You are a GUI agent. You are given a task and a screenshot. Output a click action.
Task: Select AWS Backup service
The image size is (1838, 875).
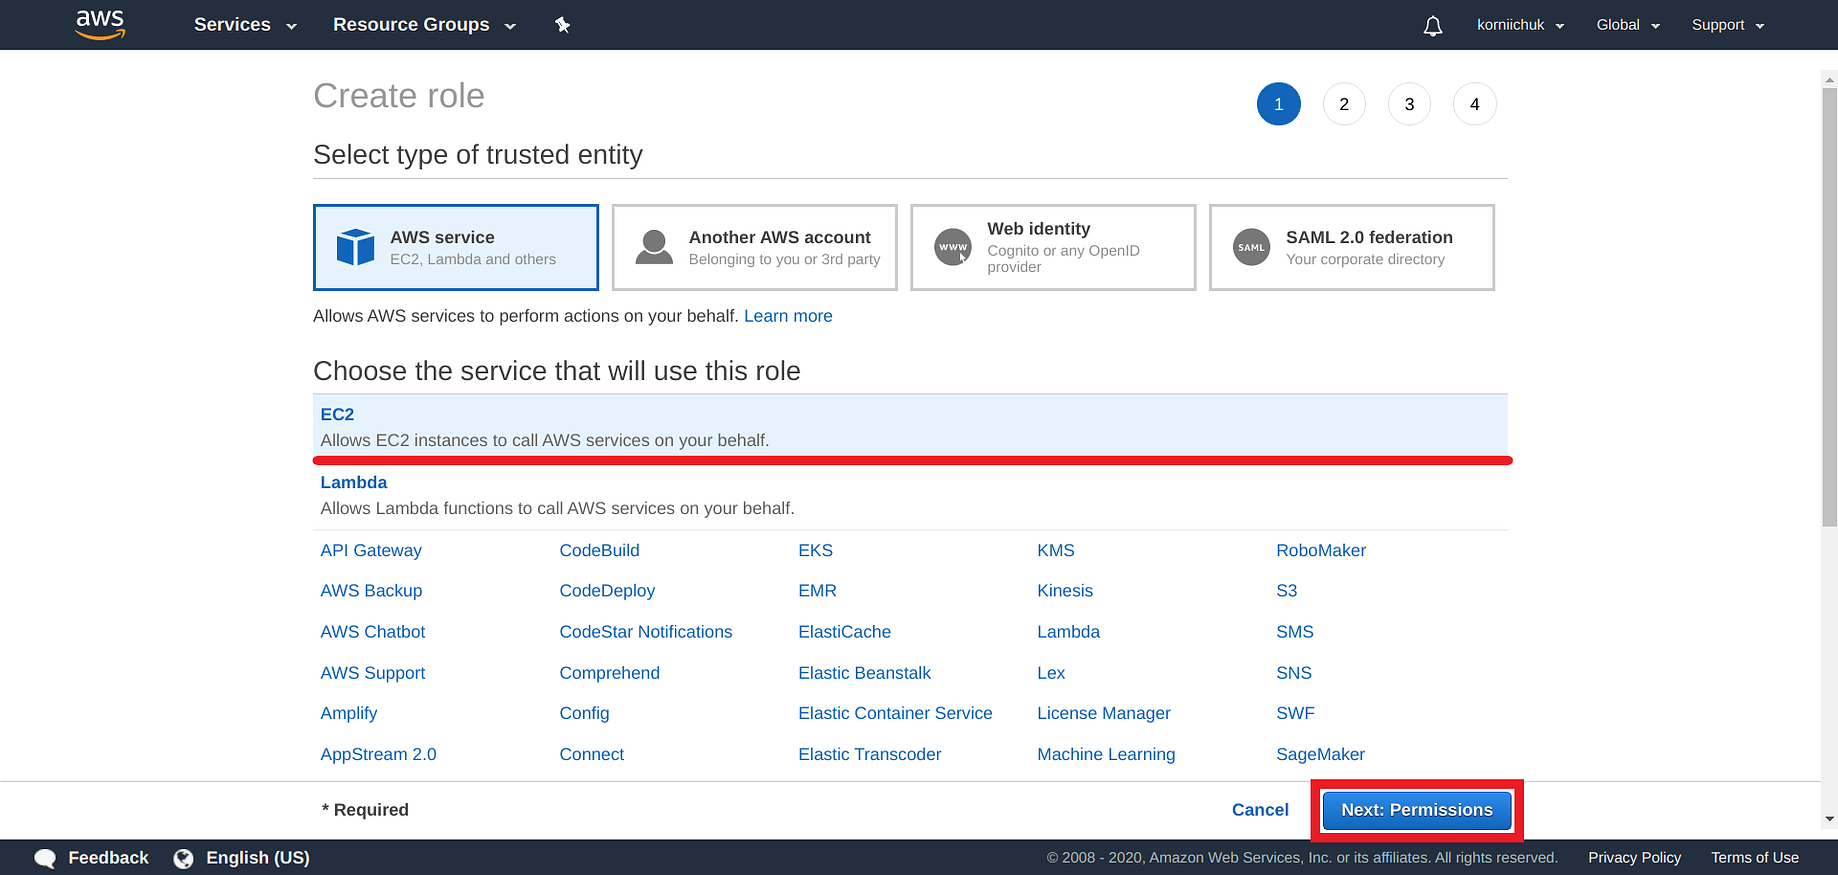coord(371,591)
